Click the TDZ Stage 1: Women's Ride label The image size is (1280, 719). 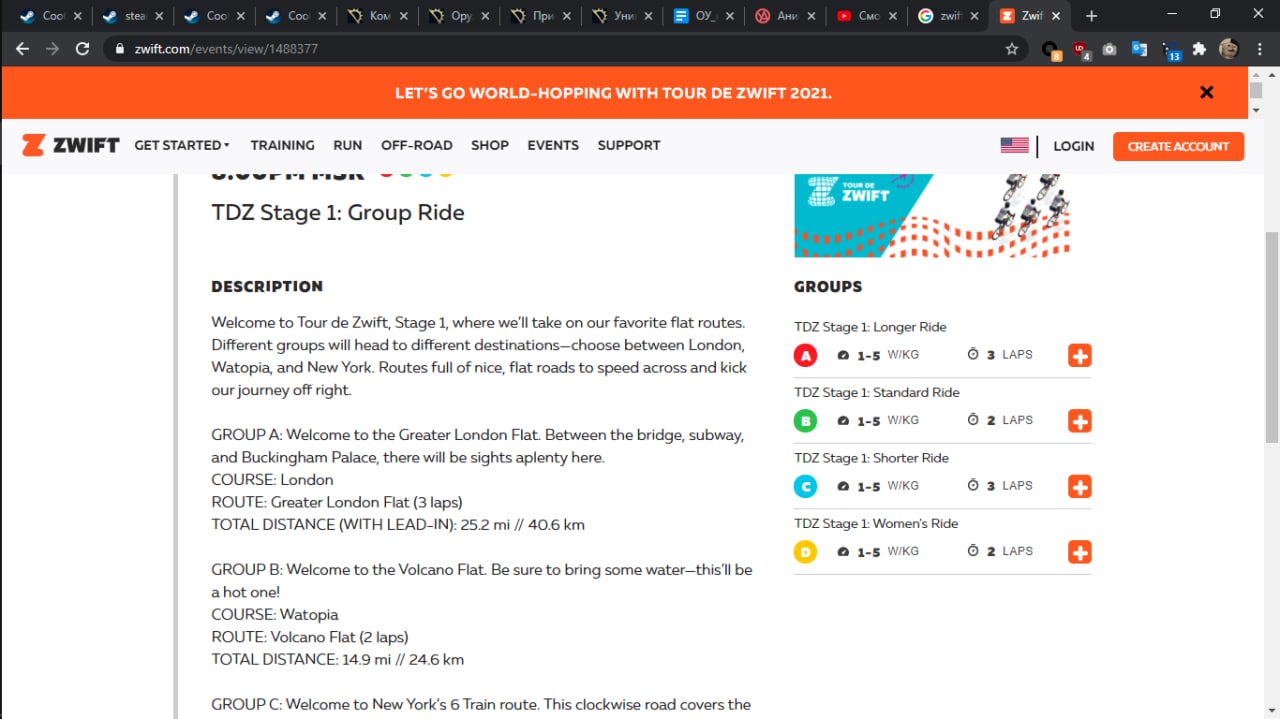click(876, 523)
